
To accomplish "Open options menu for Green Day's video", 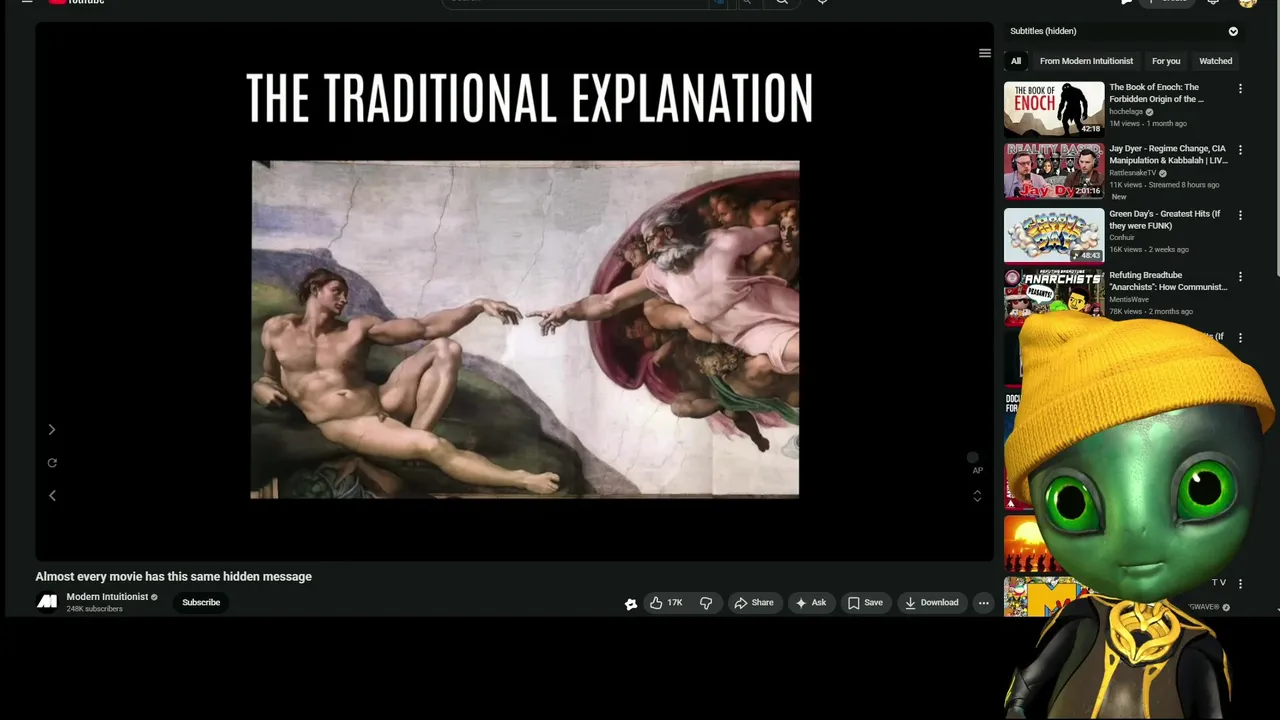I will point(1240,215).
